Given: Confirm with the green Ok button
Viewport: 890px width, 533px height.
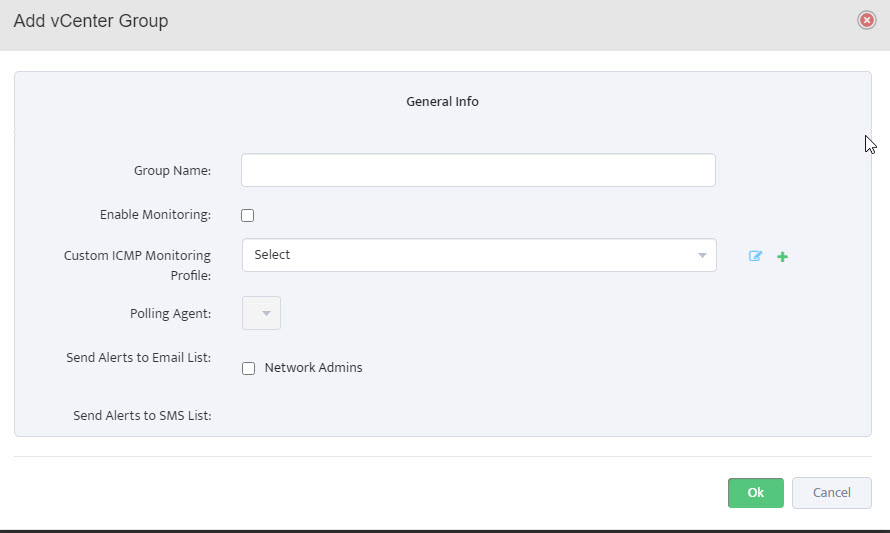Looking at the screenshot, I should point(755,493).
